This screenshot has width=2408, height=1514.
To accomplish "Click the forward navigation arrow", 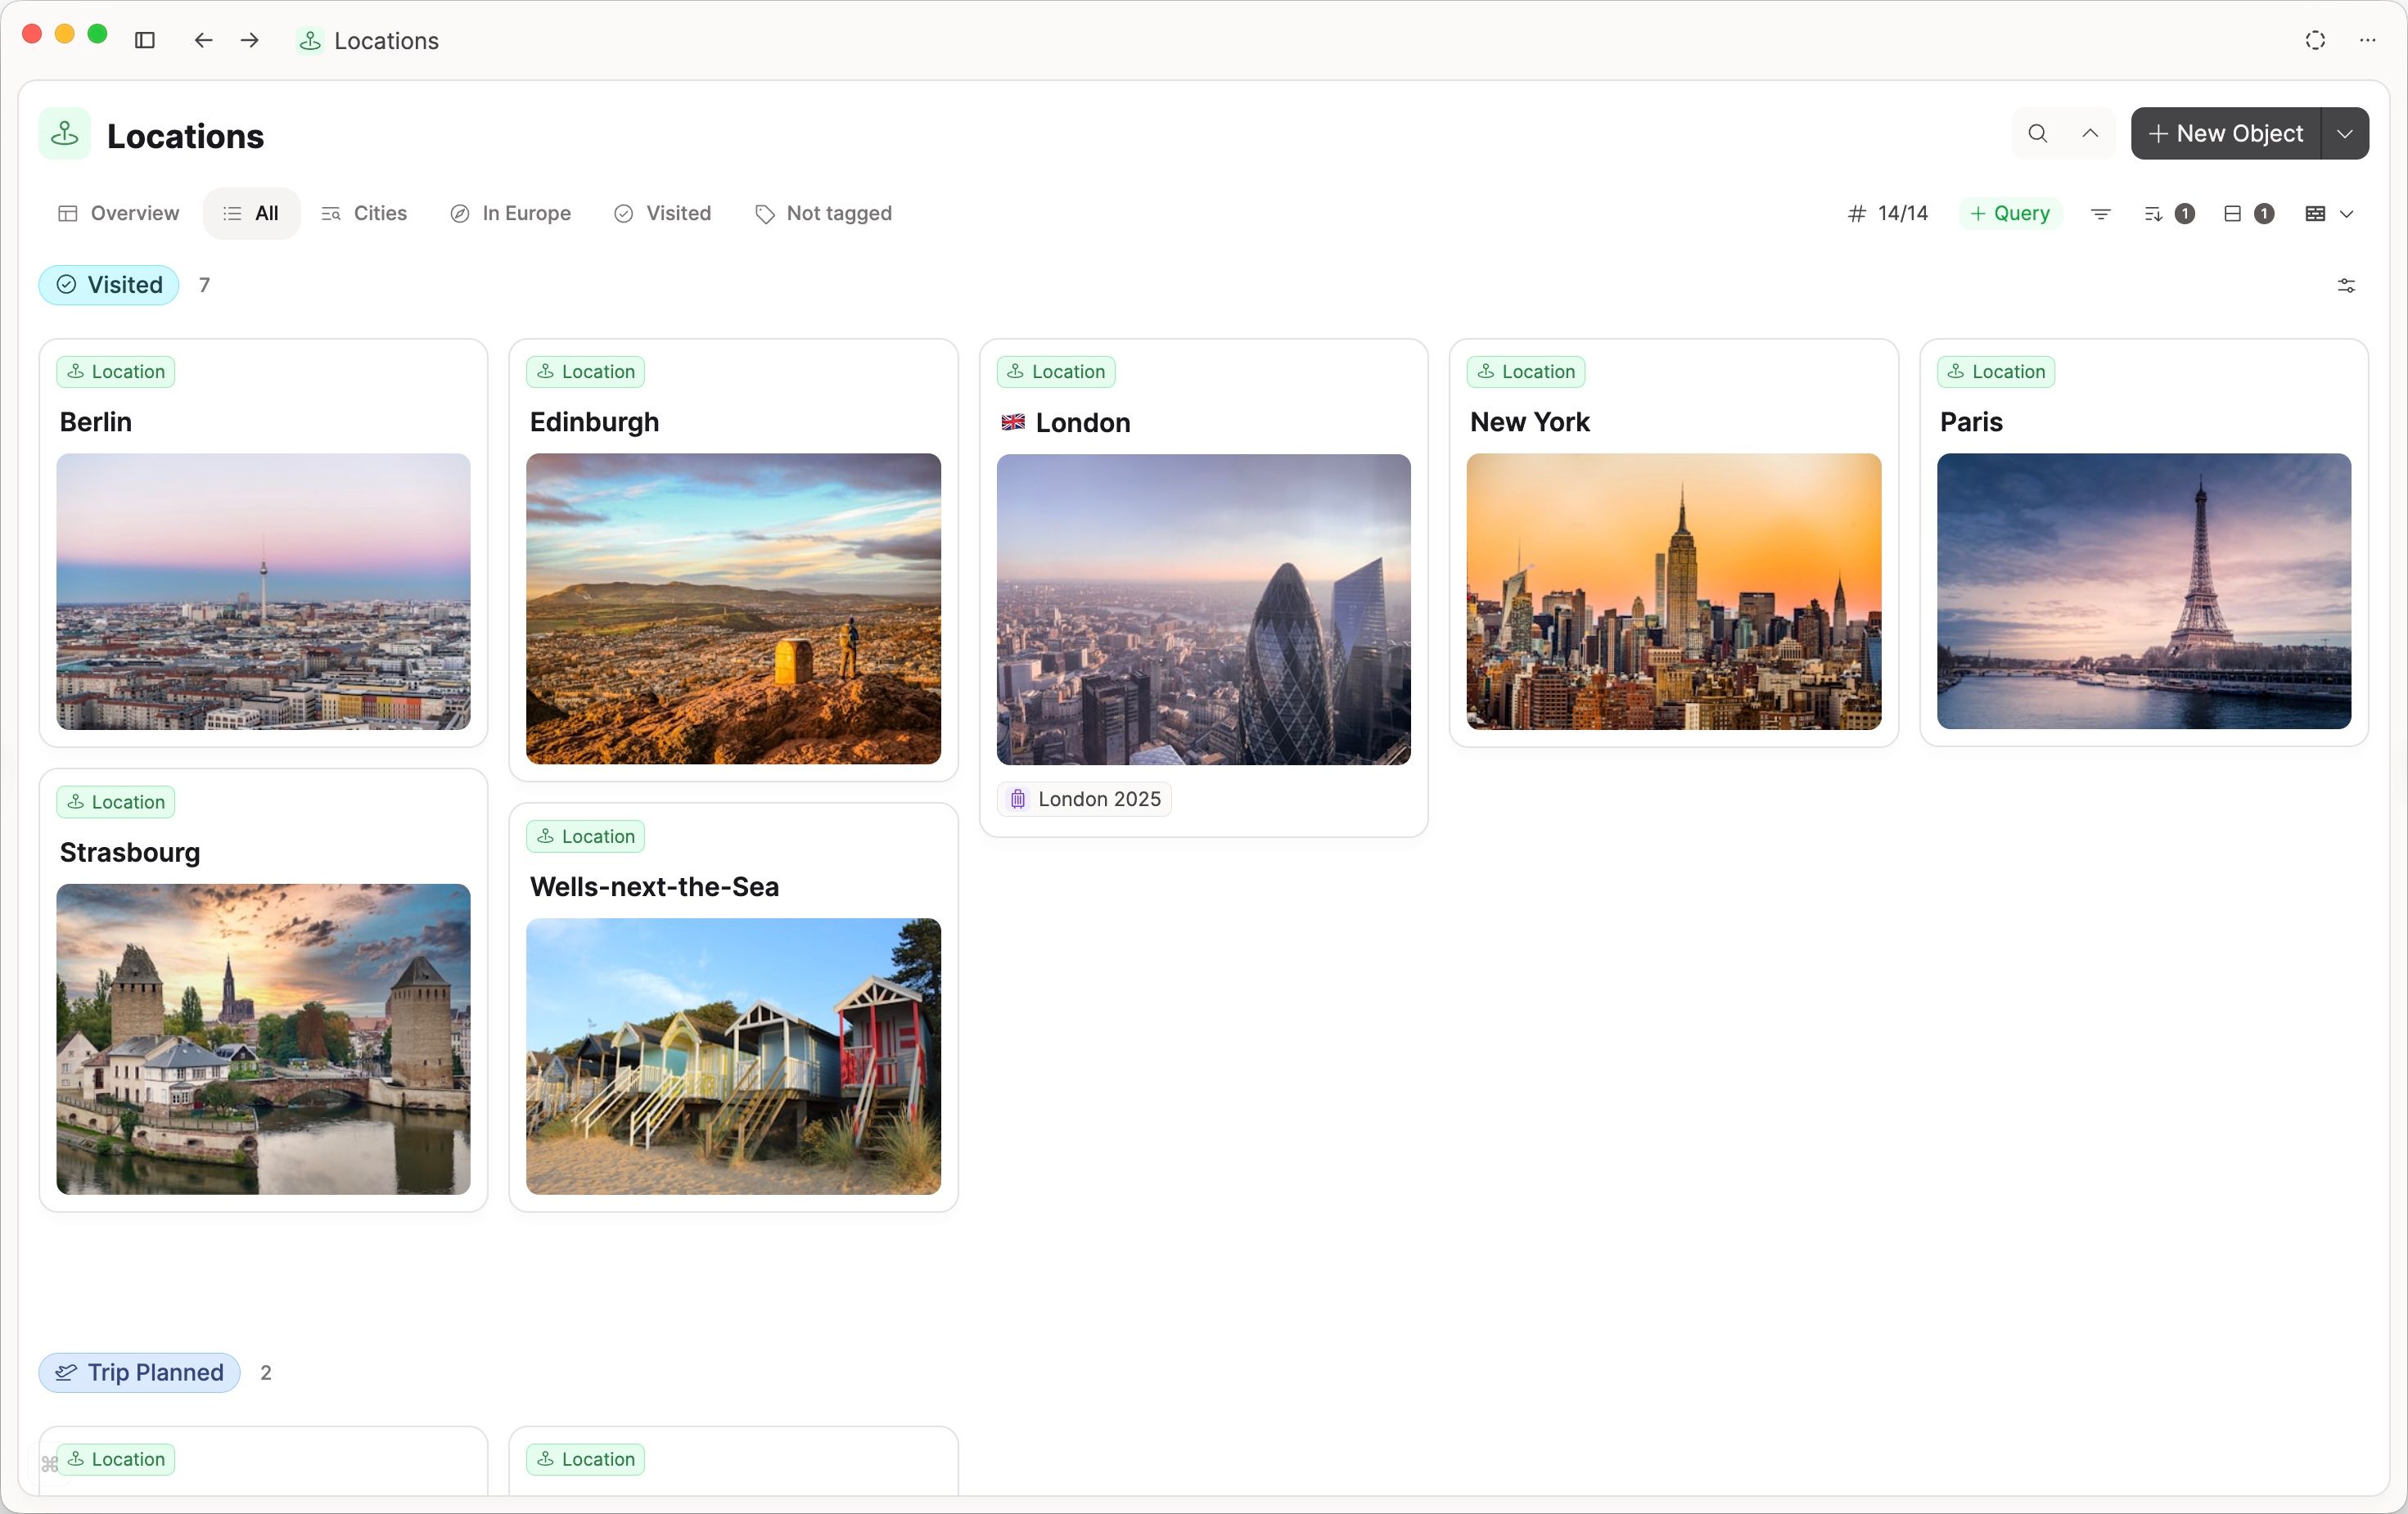I will [249, 41].
